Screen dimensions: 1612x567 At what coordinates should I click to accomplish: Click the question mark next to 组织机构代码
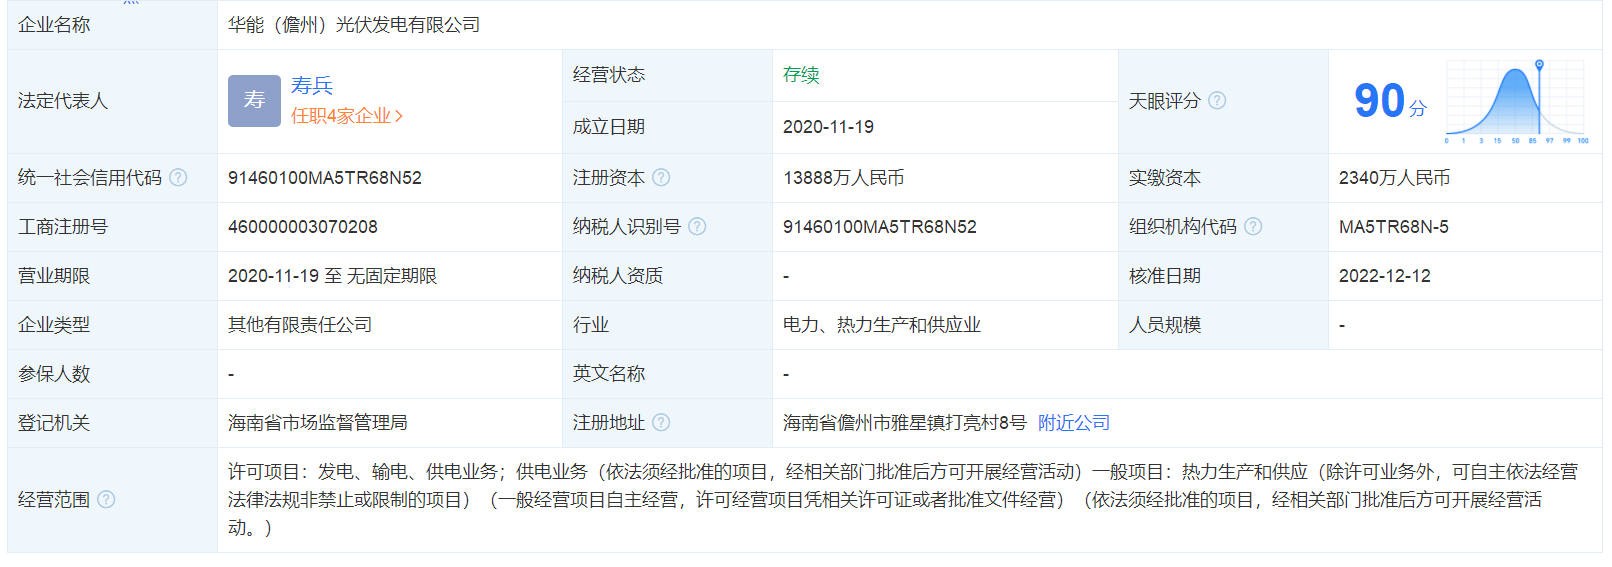coord(1253,227)
